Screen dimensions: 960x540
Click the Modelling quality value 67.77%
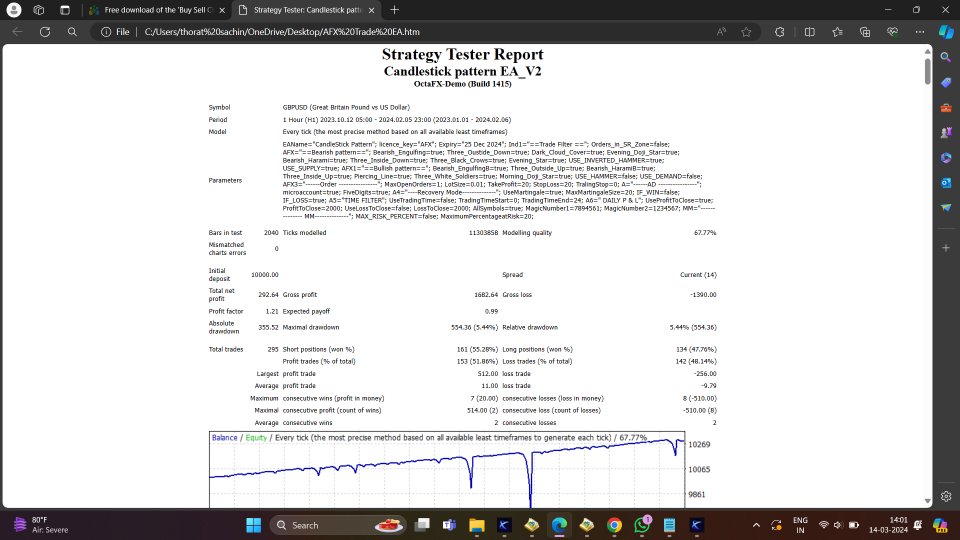(x=705, y=233)
